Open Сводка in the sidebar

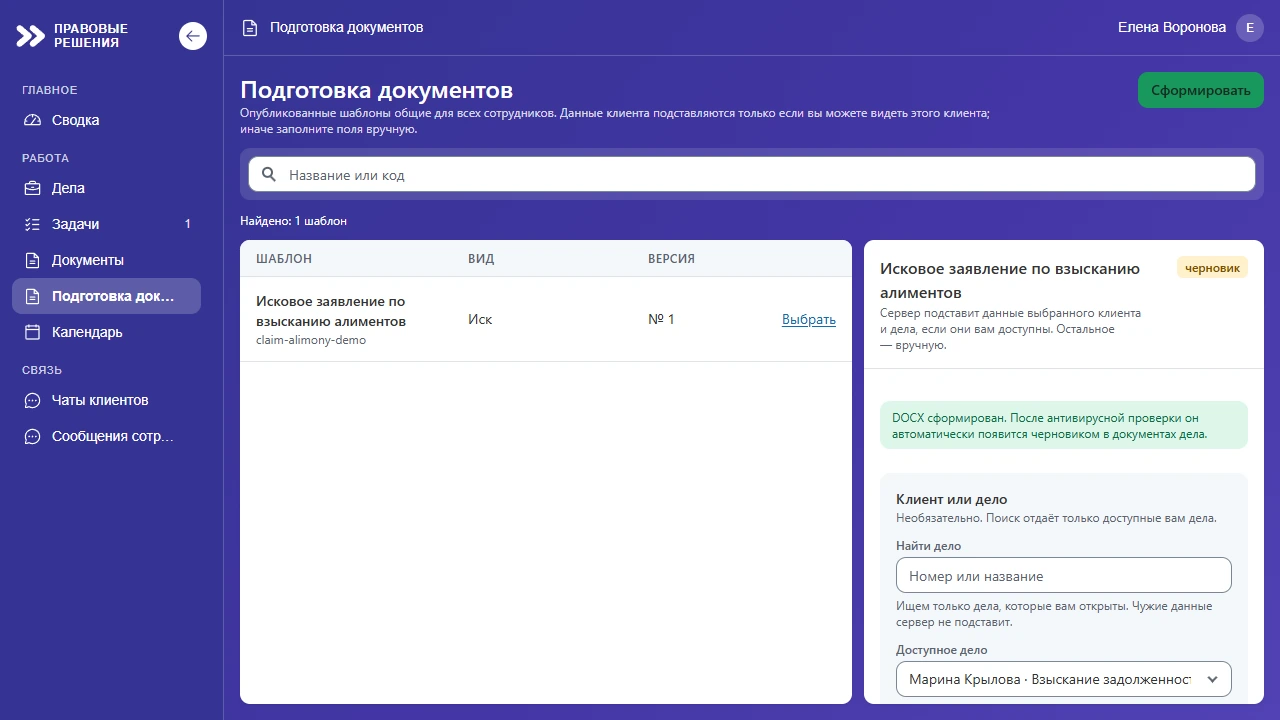106,120
